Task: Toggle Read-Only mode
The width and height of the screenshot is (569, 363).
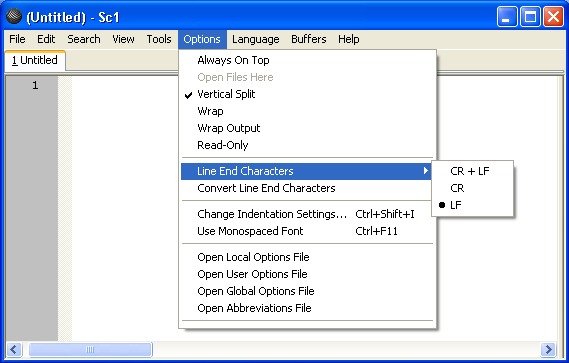Action: point(308,145)
